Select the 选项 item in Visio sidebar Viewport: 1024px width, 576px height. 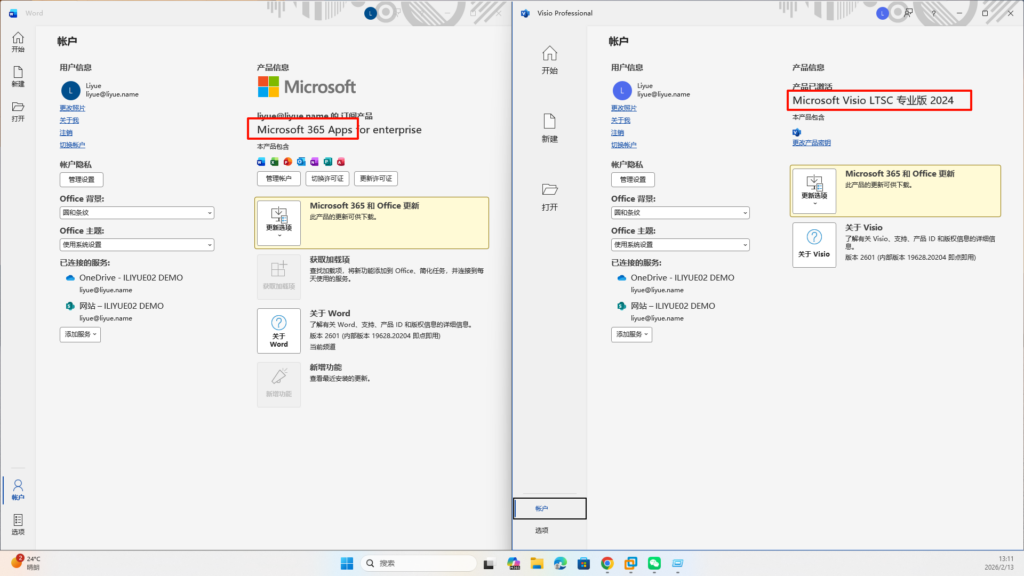pyautogui.click(x=542, y=530)
